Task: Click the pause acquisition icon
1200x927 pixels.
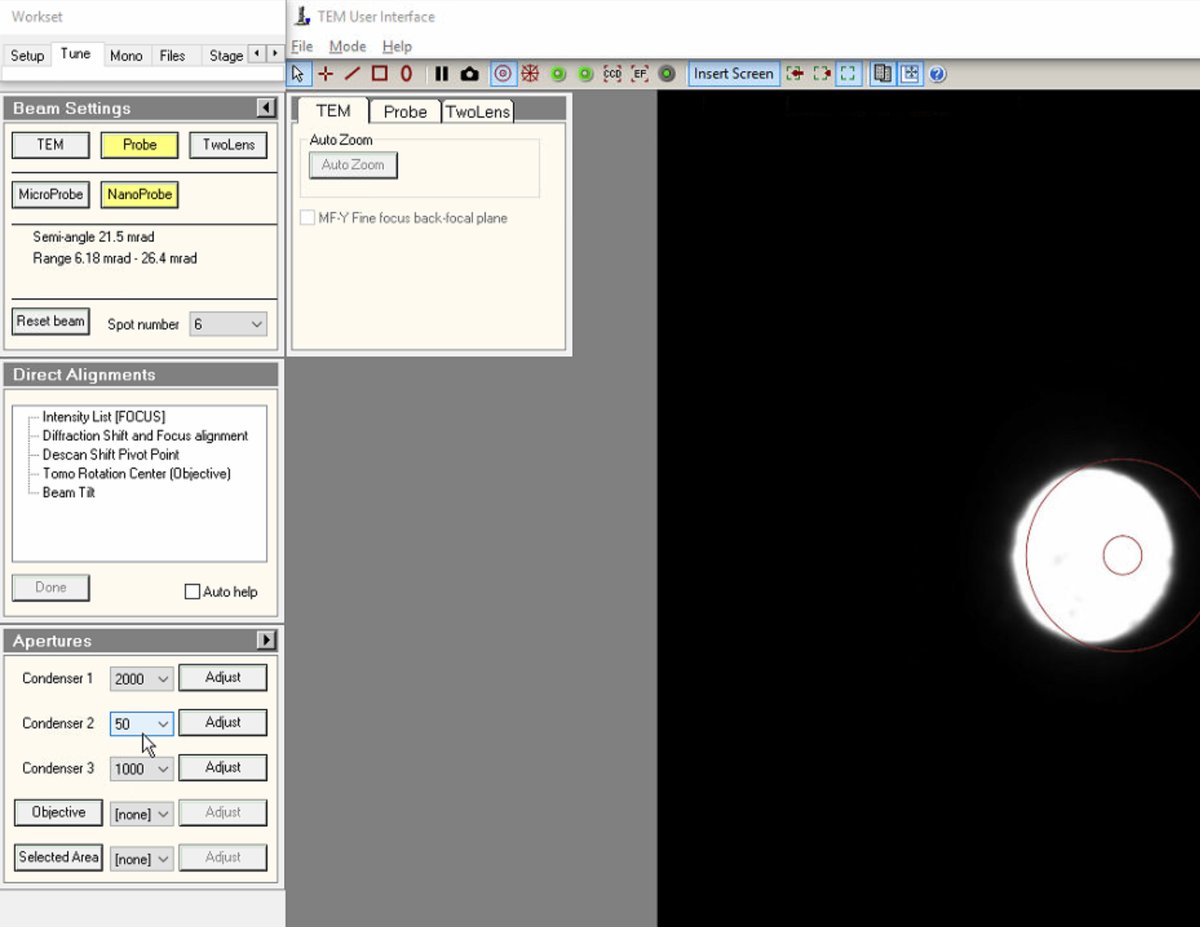Action: click(441, 73)
